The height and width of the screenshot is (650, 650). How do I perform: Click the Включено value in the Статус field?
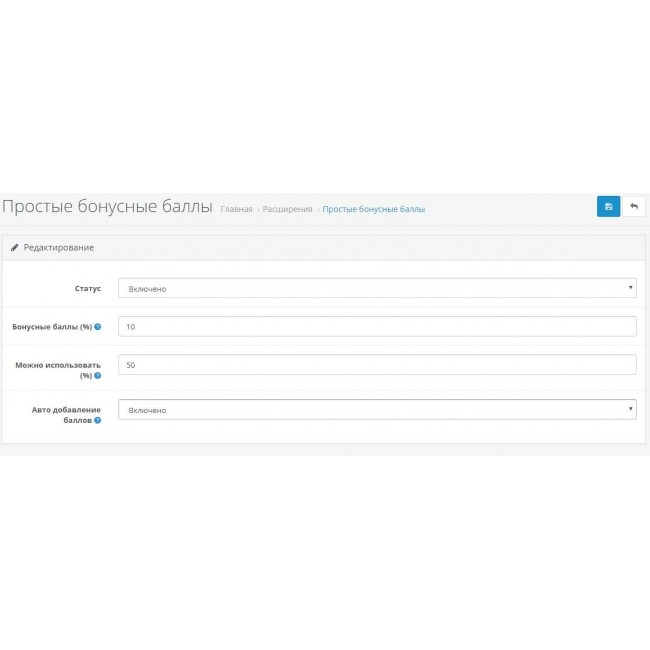[x=148, y=289]
